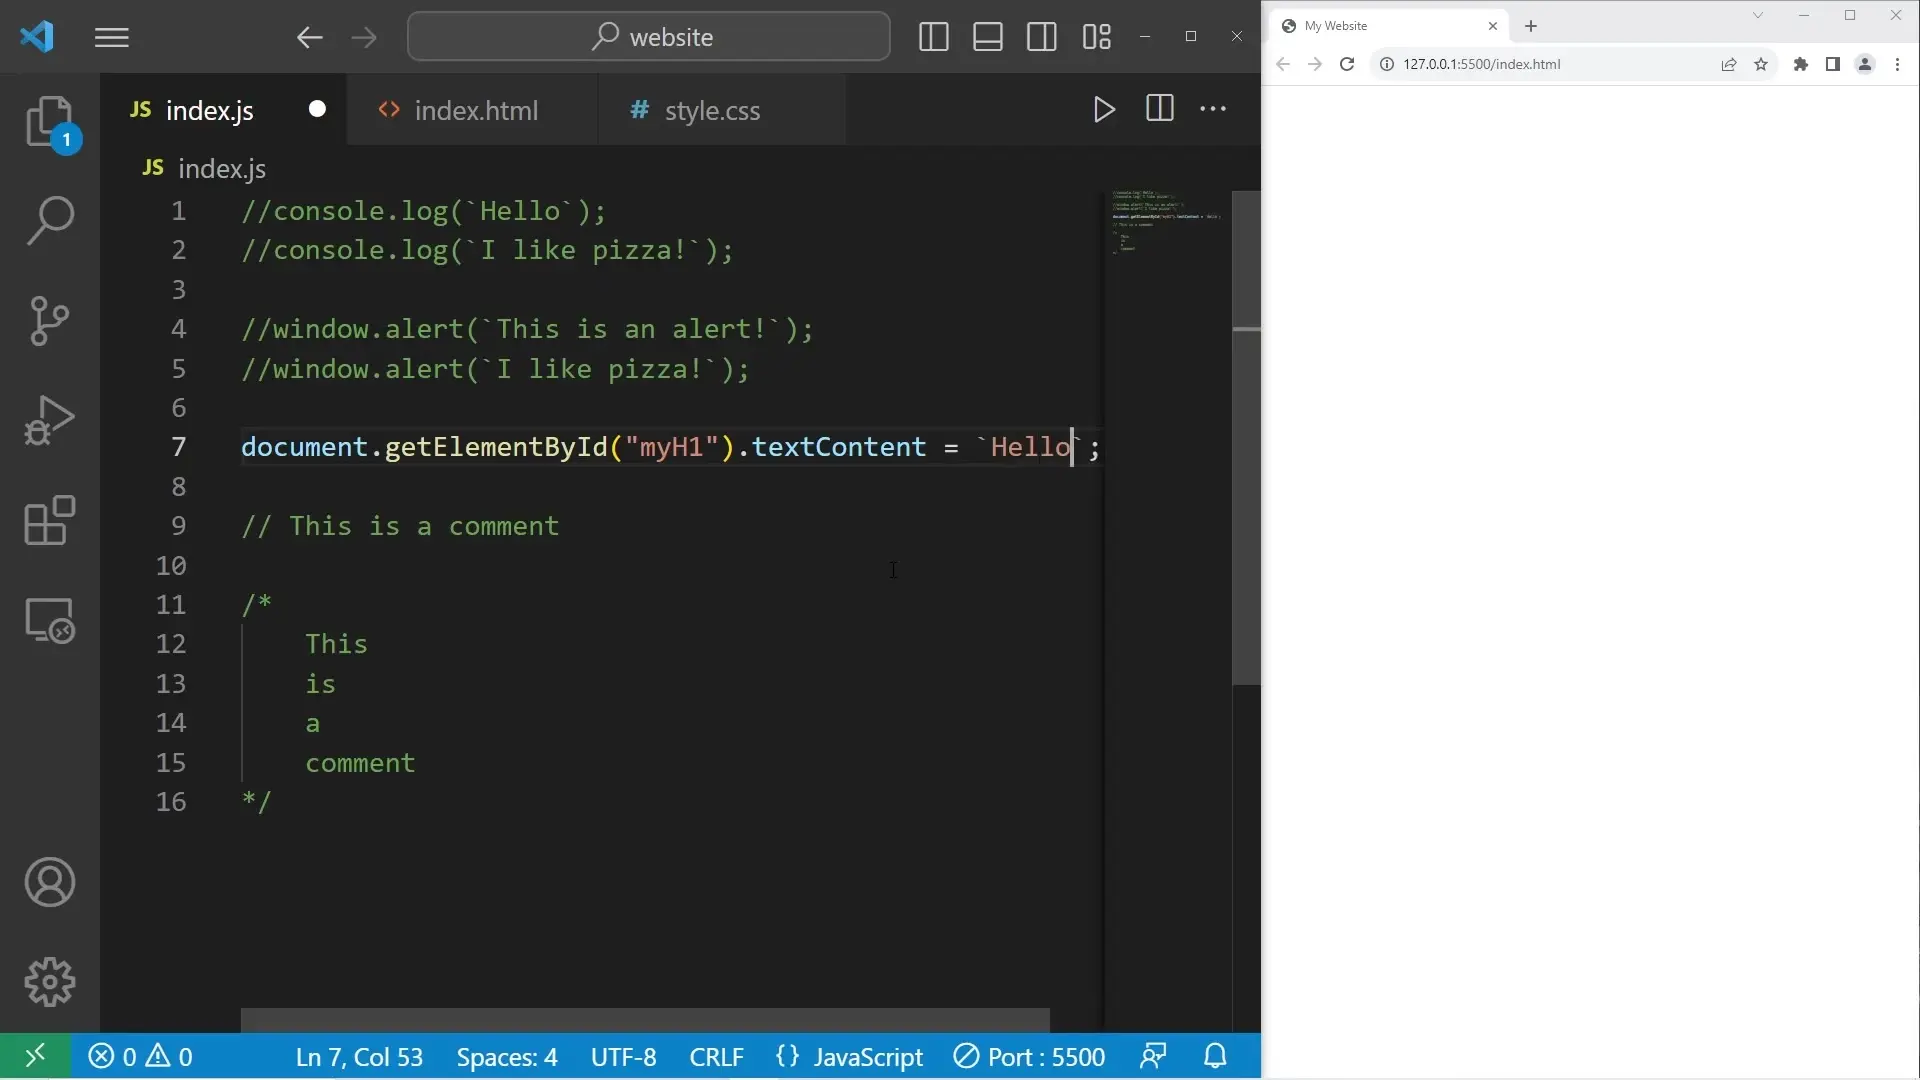Toggle the browser side panel
This screenshot has width=1920, height=1080.
click(1832, 64)
